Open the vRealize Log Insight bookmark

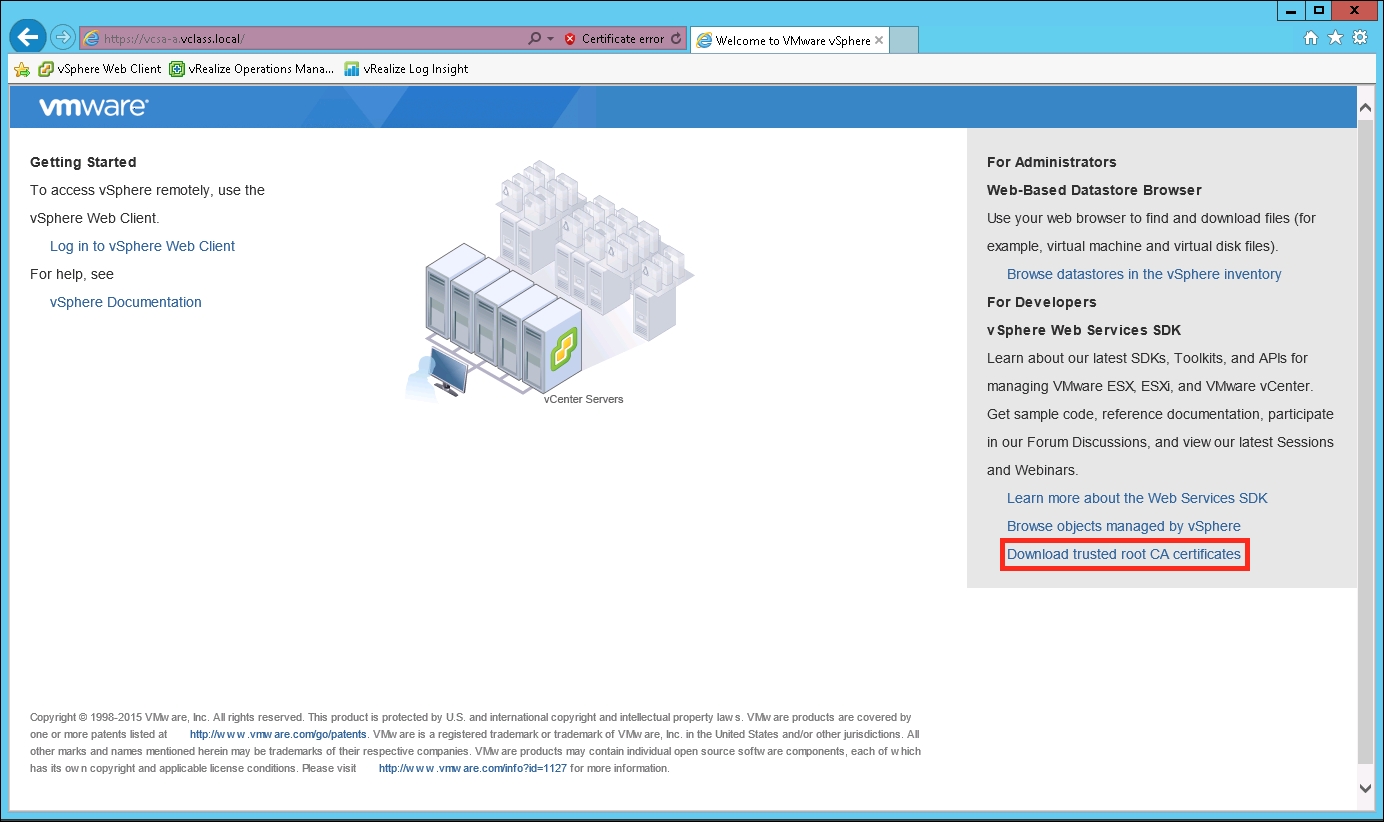click(406, 69)
